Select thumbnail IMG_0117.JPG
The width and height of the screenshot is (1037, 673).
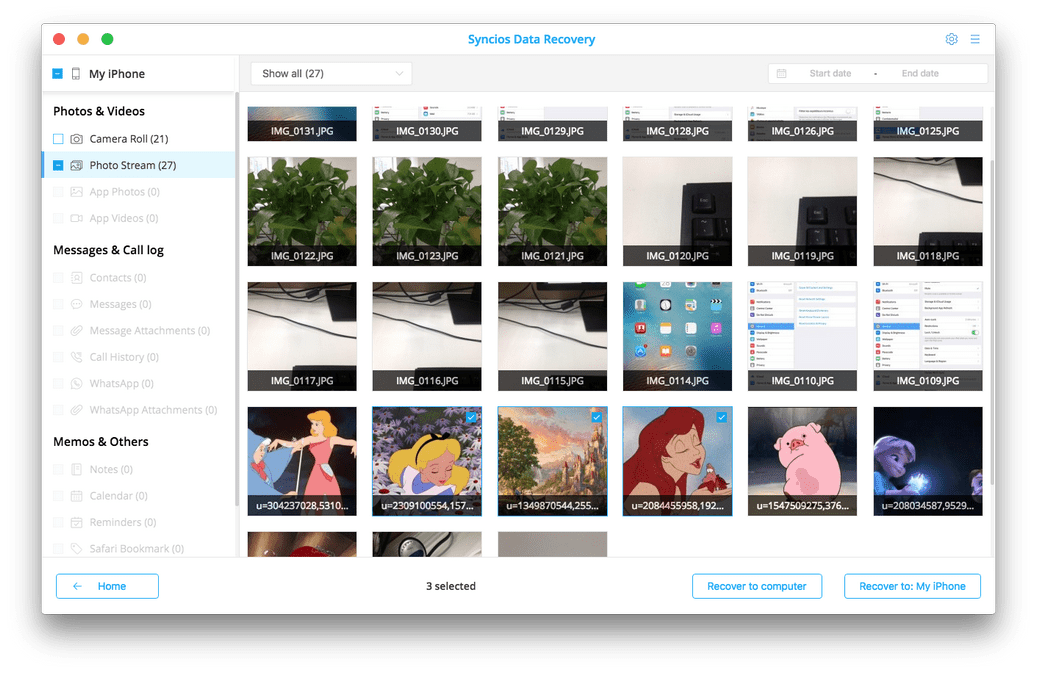[x=302, y=336]
